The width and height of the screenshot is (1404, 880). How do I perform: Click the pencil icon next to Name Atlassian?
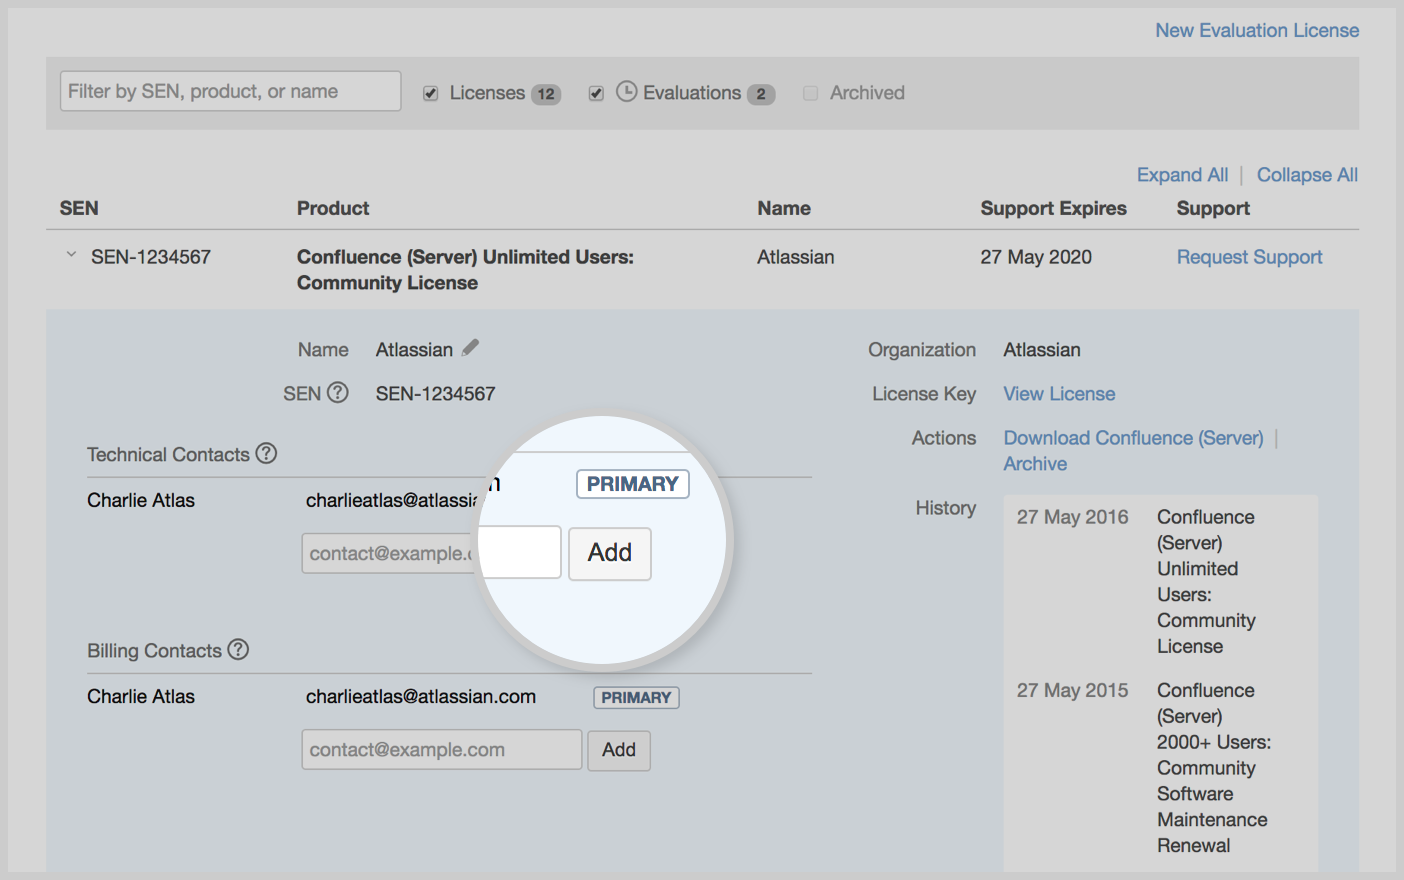(470, 348)
